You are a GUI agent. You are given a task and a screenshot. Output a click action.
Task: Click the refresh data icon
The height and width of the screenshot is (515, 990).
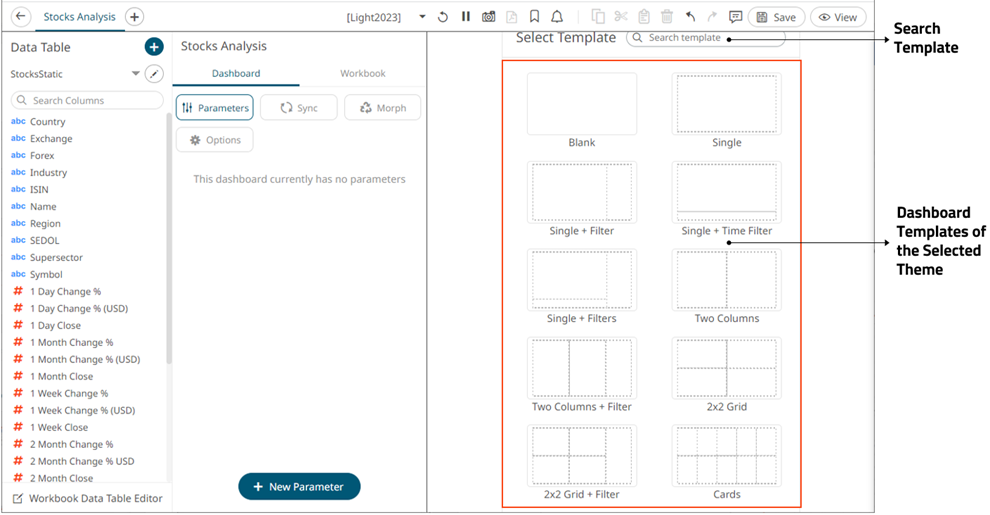[x=443, y=17]
